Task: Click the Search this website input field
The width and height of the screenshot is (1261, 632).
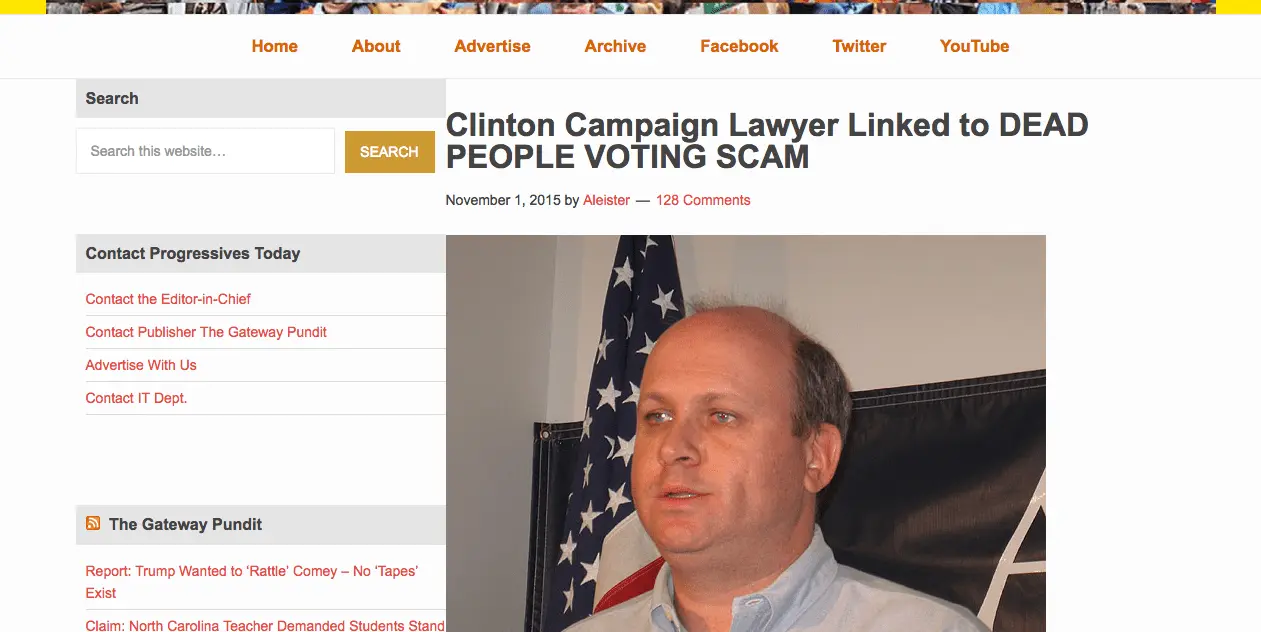Action: [x=205, y=151]
